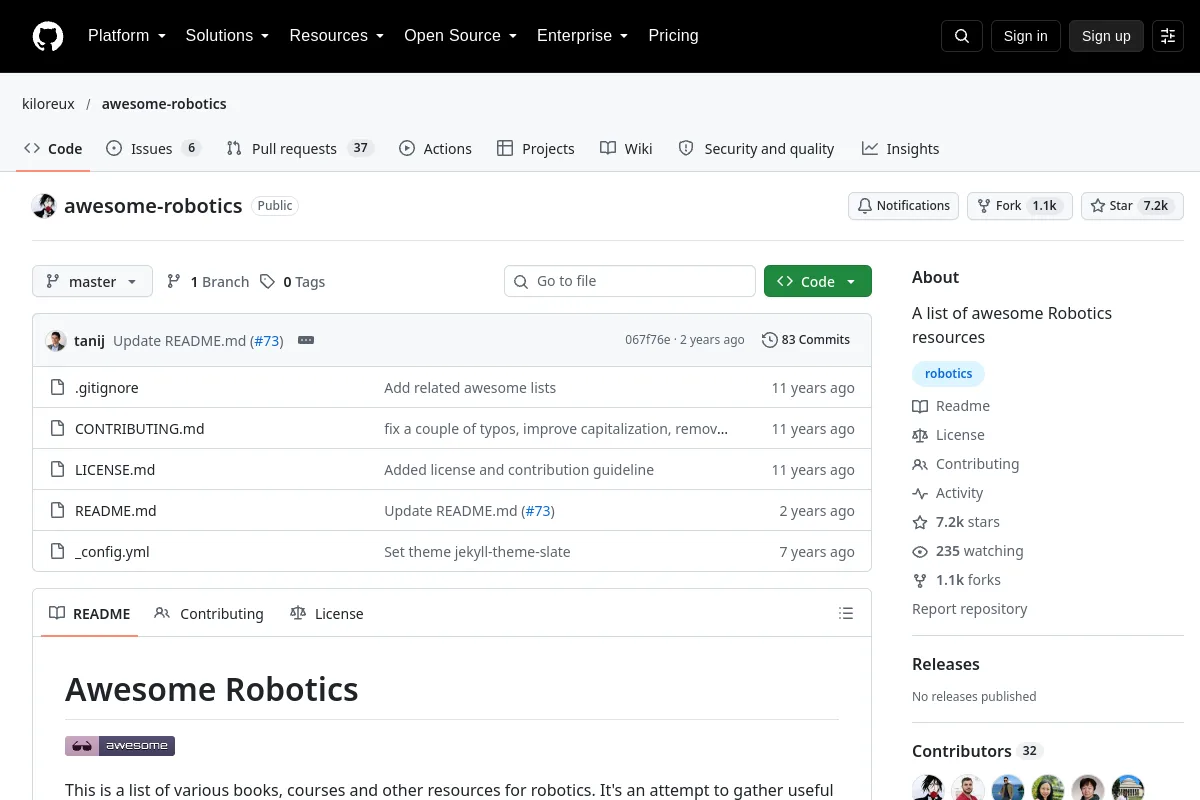Expand the commit message ellipsis icon

(306, 340)
